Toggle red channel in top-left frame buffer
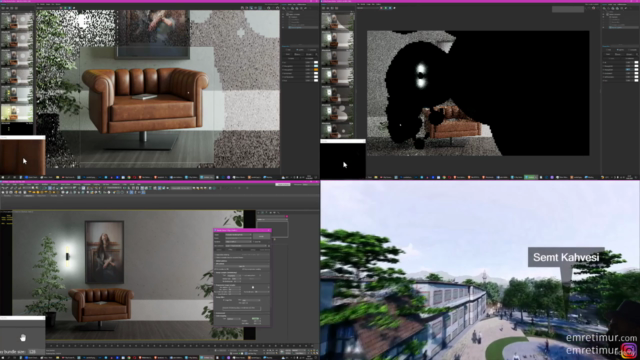 (61, 8)
